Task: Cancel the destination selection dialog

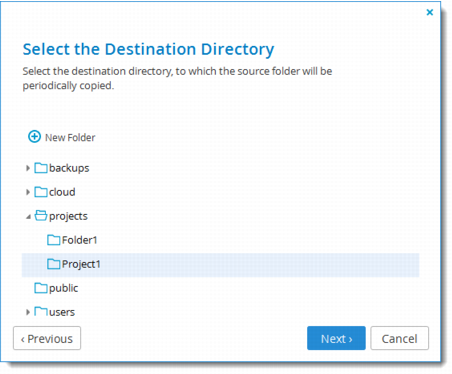Action: click(400, 338)
